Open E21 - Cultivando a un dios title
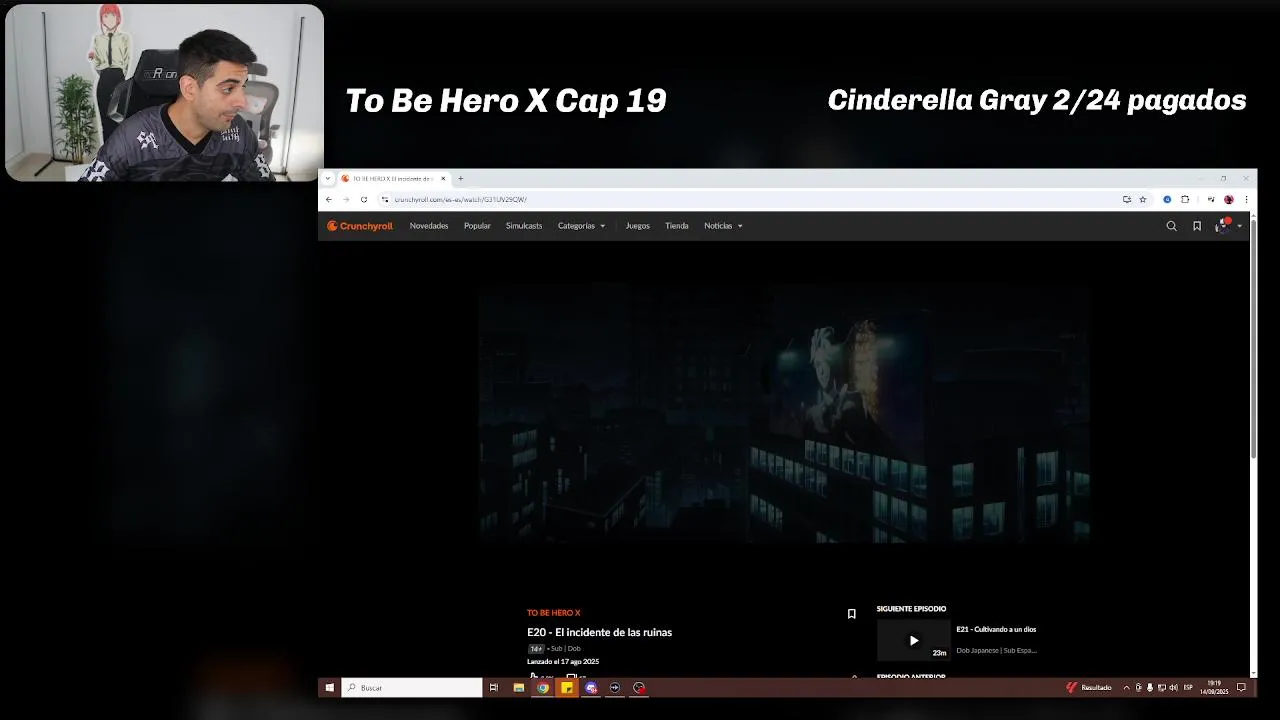Screen dimensions: 1280x720 (996, 629)
